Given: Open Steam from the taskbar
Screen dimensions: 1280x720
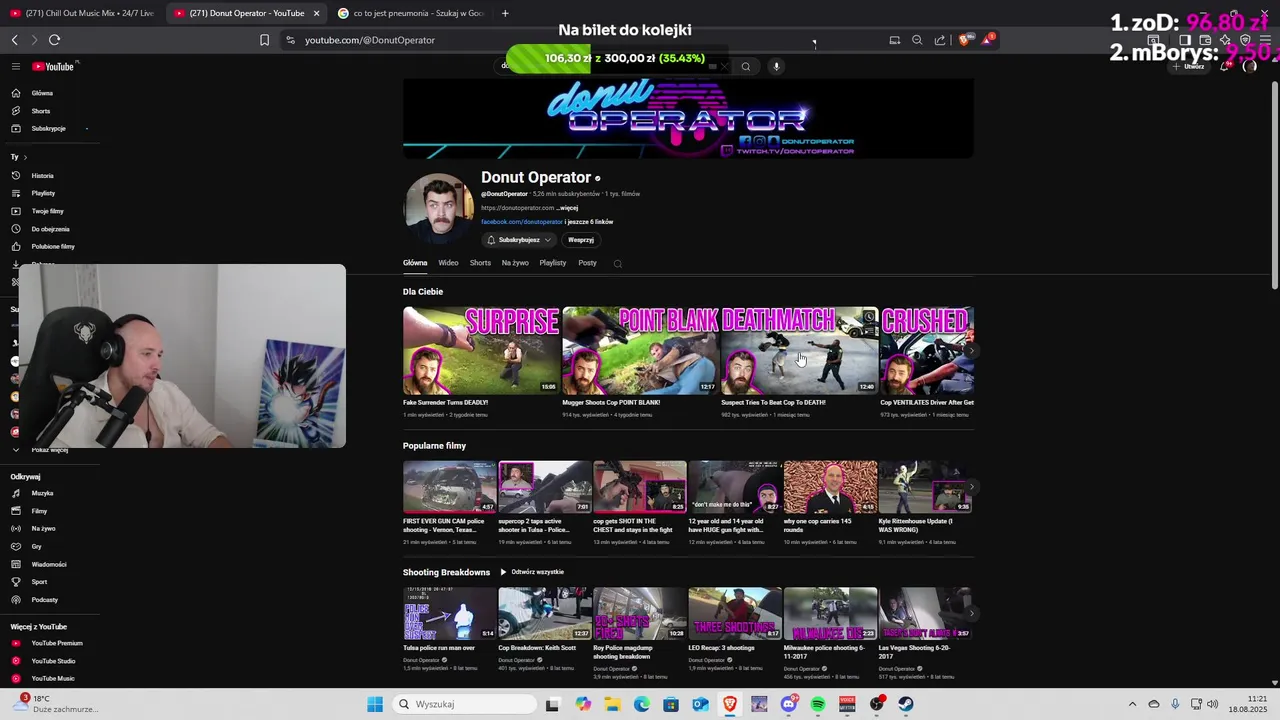Looking at the screenshot, I should coord(906,704).
